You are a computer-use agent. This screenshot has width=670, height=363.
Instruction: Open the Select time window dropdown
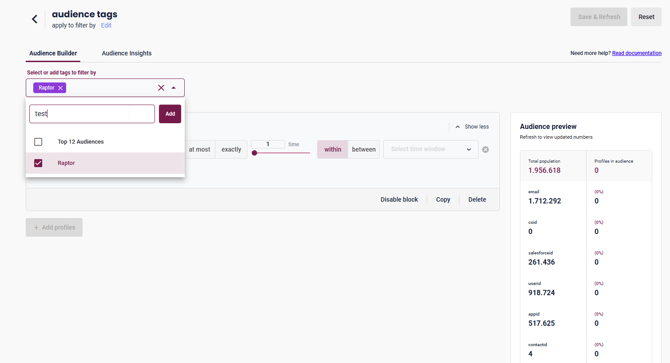431,149
